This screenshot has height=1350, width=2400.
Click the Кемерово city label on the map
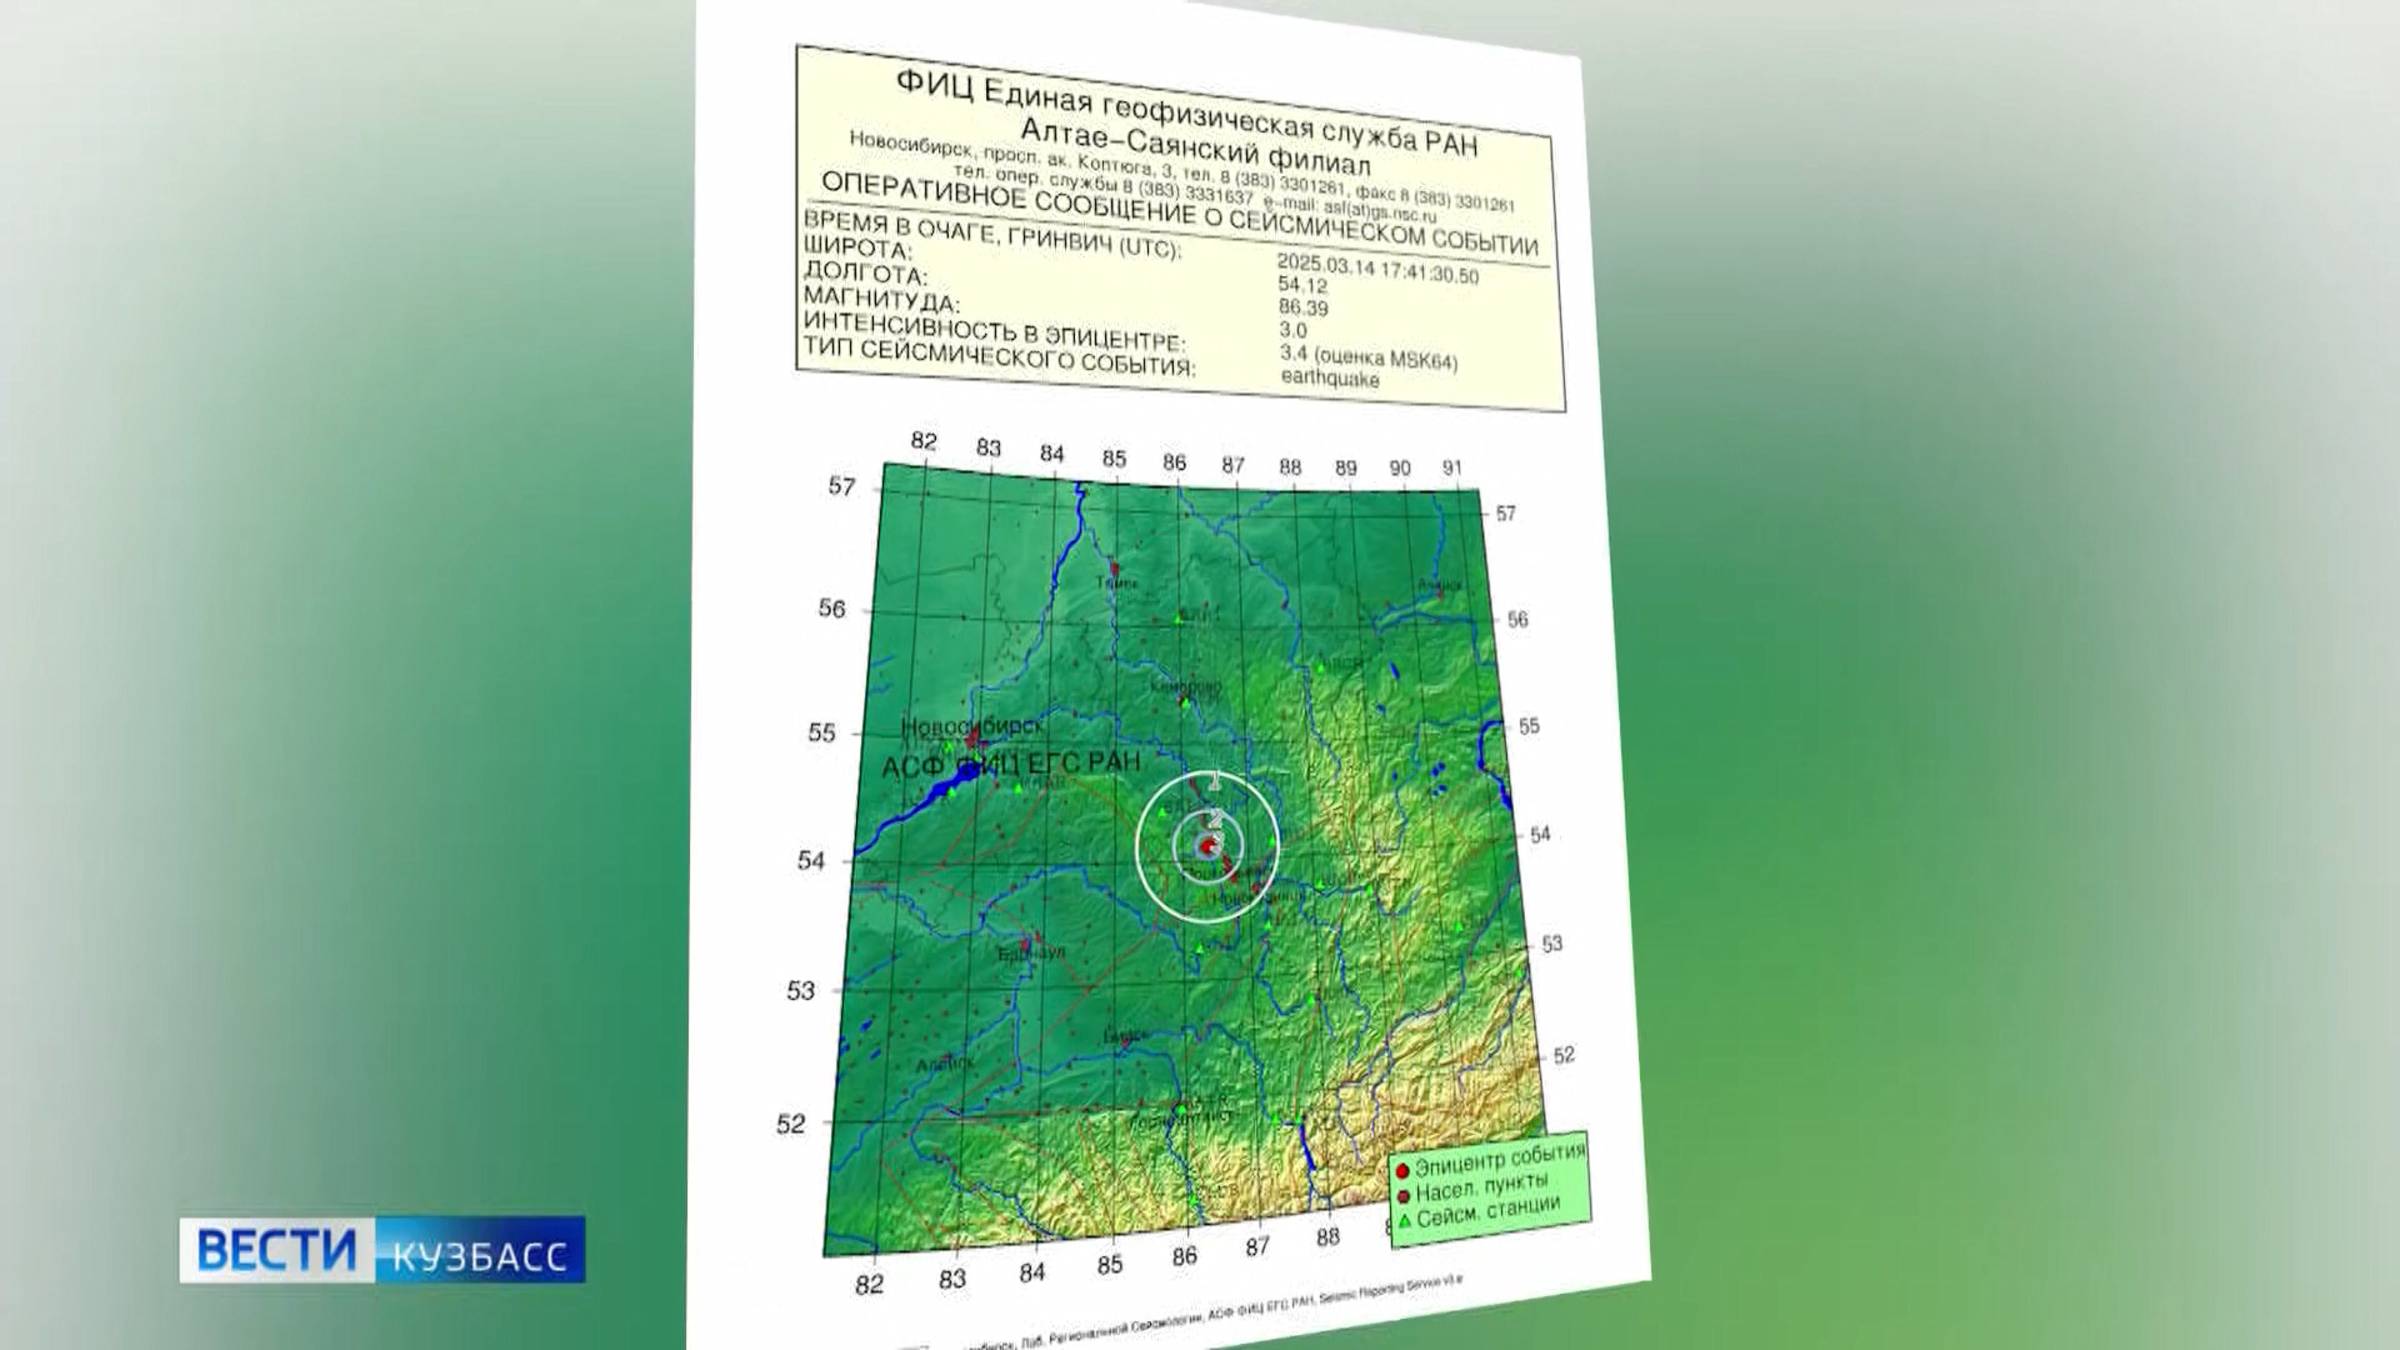[1186, 687]
